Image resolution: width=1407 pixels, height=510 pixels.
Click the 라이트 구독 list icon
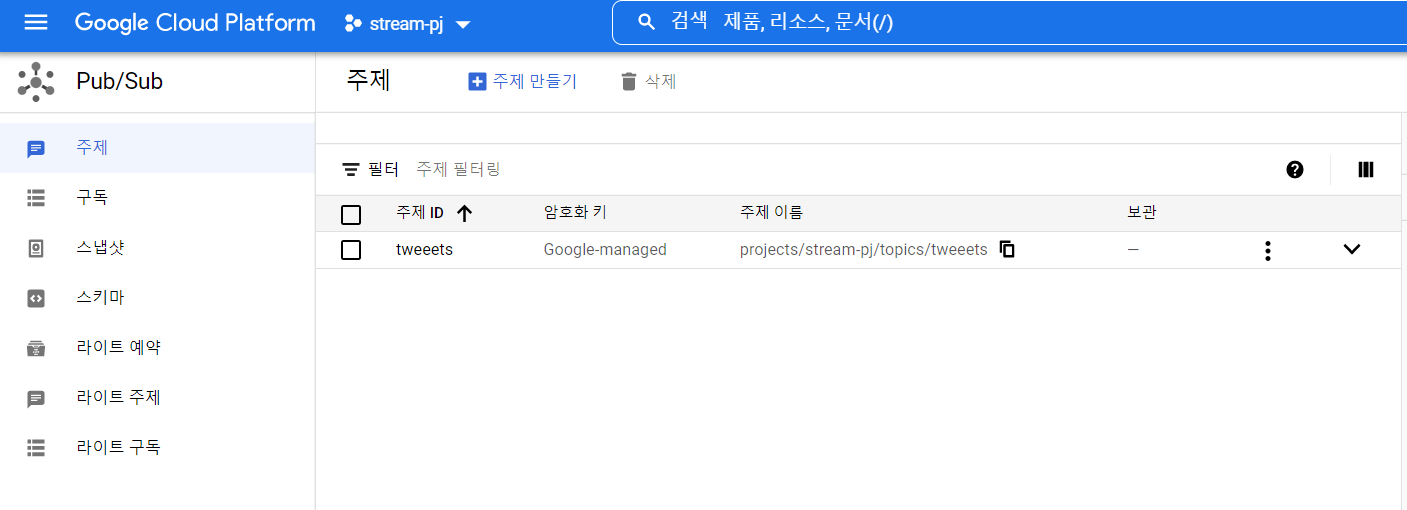click(36, 448)
